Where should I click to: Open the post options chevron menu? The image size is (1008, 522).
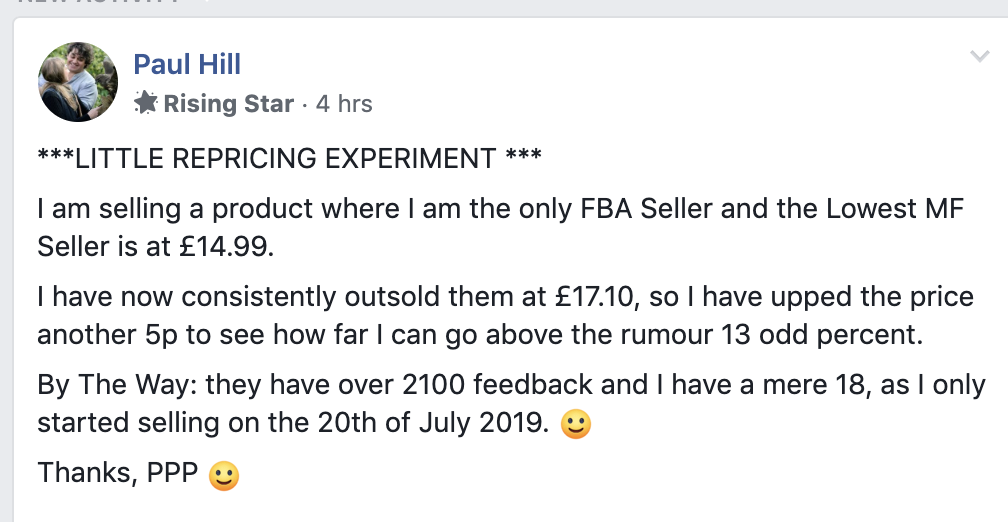tap(980, 57)
